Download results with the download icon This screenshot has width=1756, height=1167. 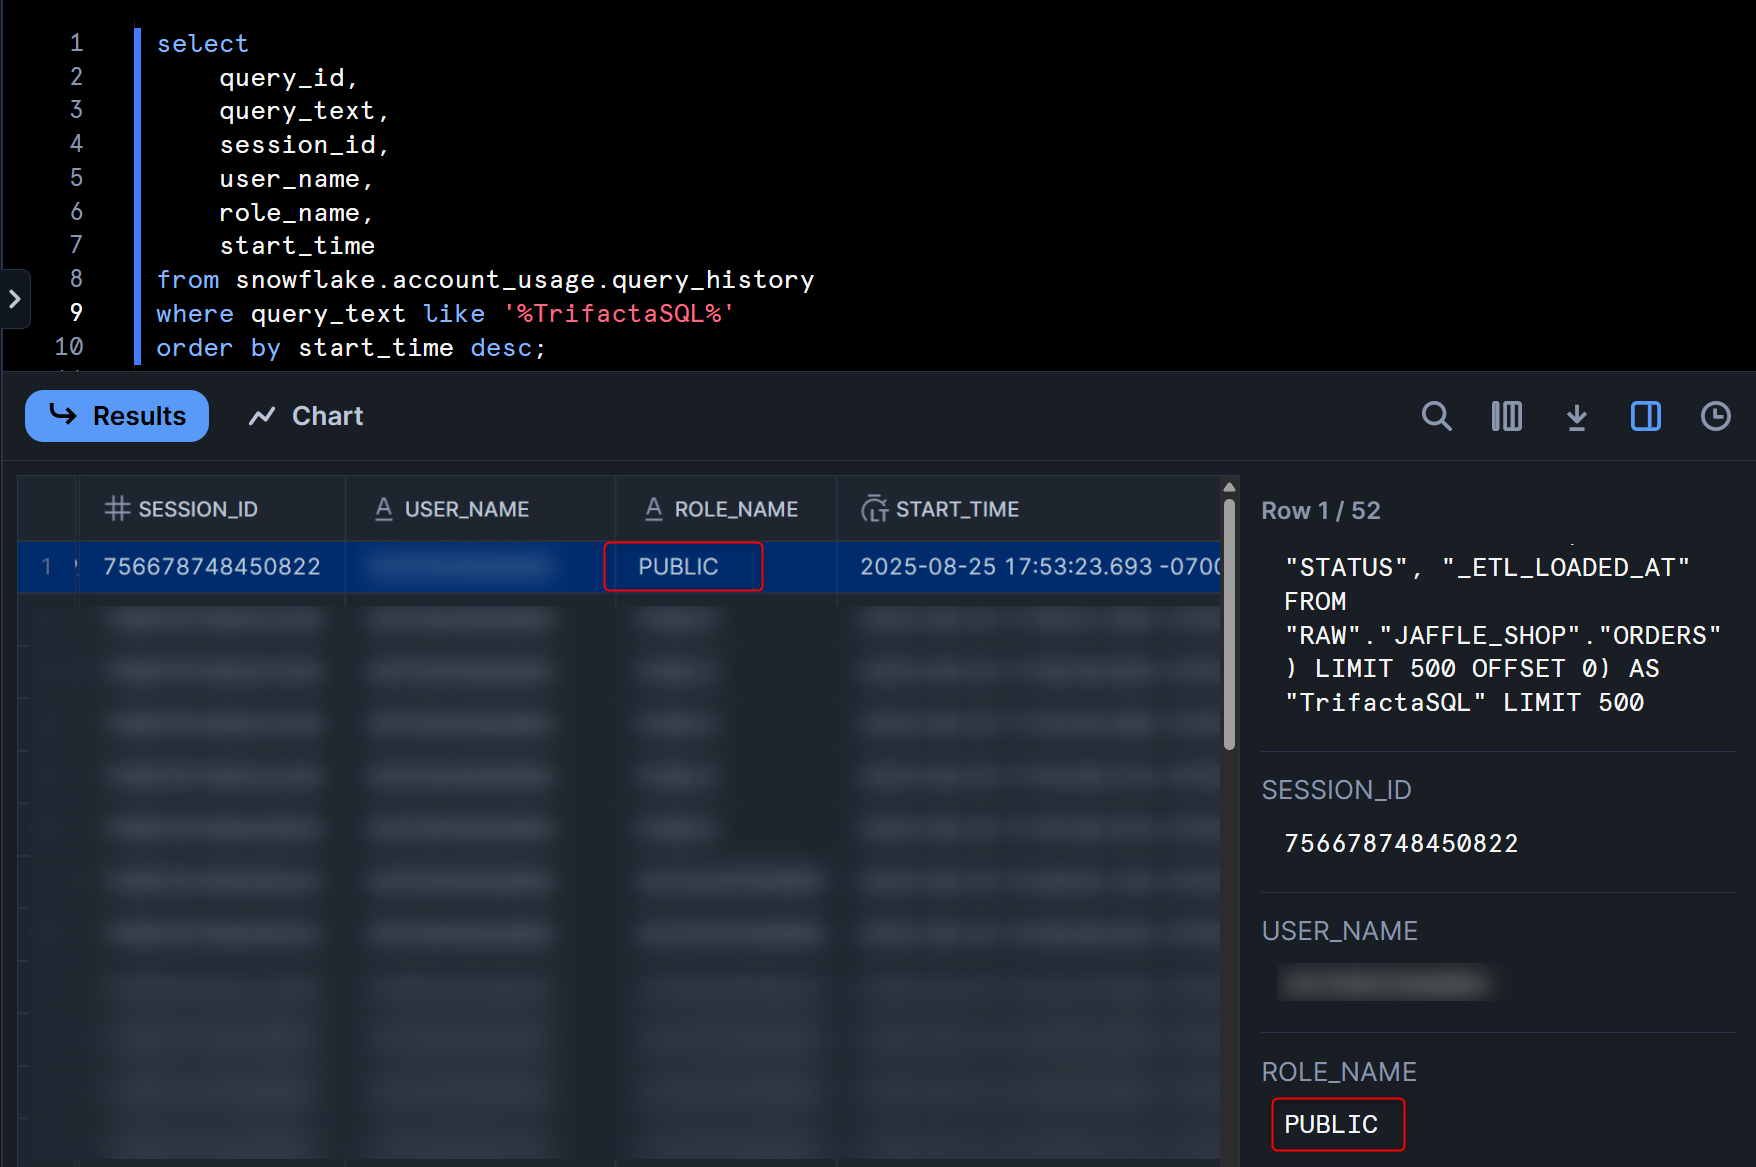pyautogui.click(x=1577, y=416)
